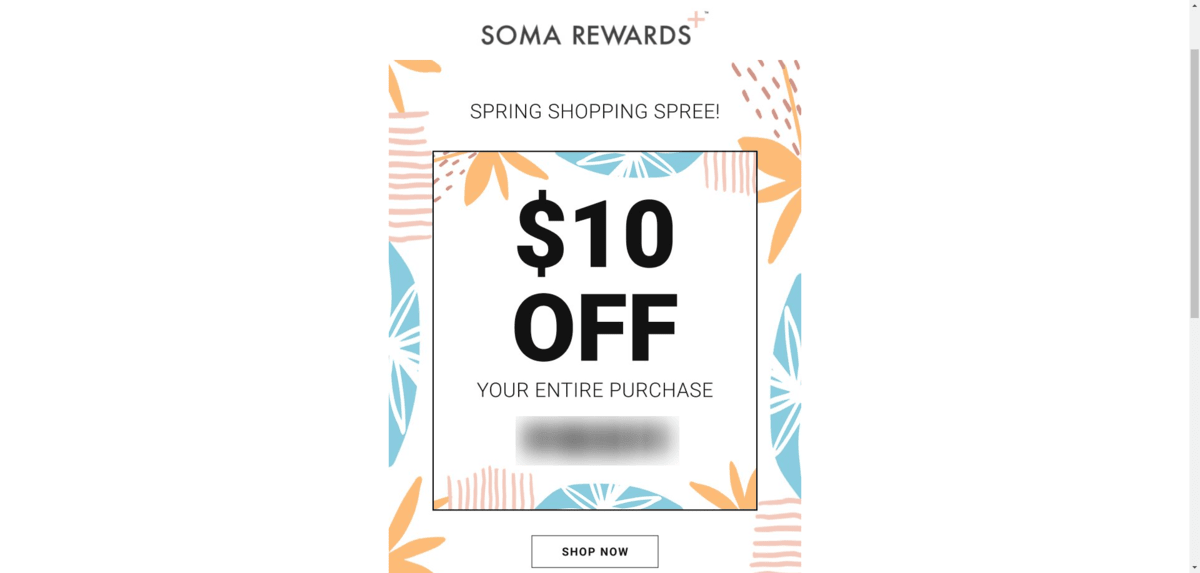Click the scrollbar track below the thumb
This screenshot has height=573, width=1200.
click(x=1194, y=440)
